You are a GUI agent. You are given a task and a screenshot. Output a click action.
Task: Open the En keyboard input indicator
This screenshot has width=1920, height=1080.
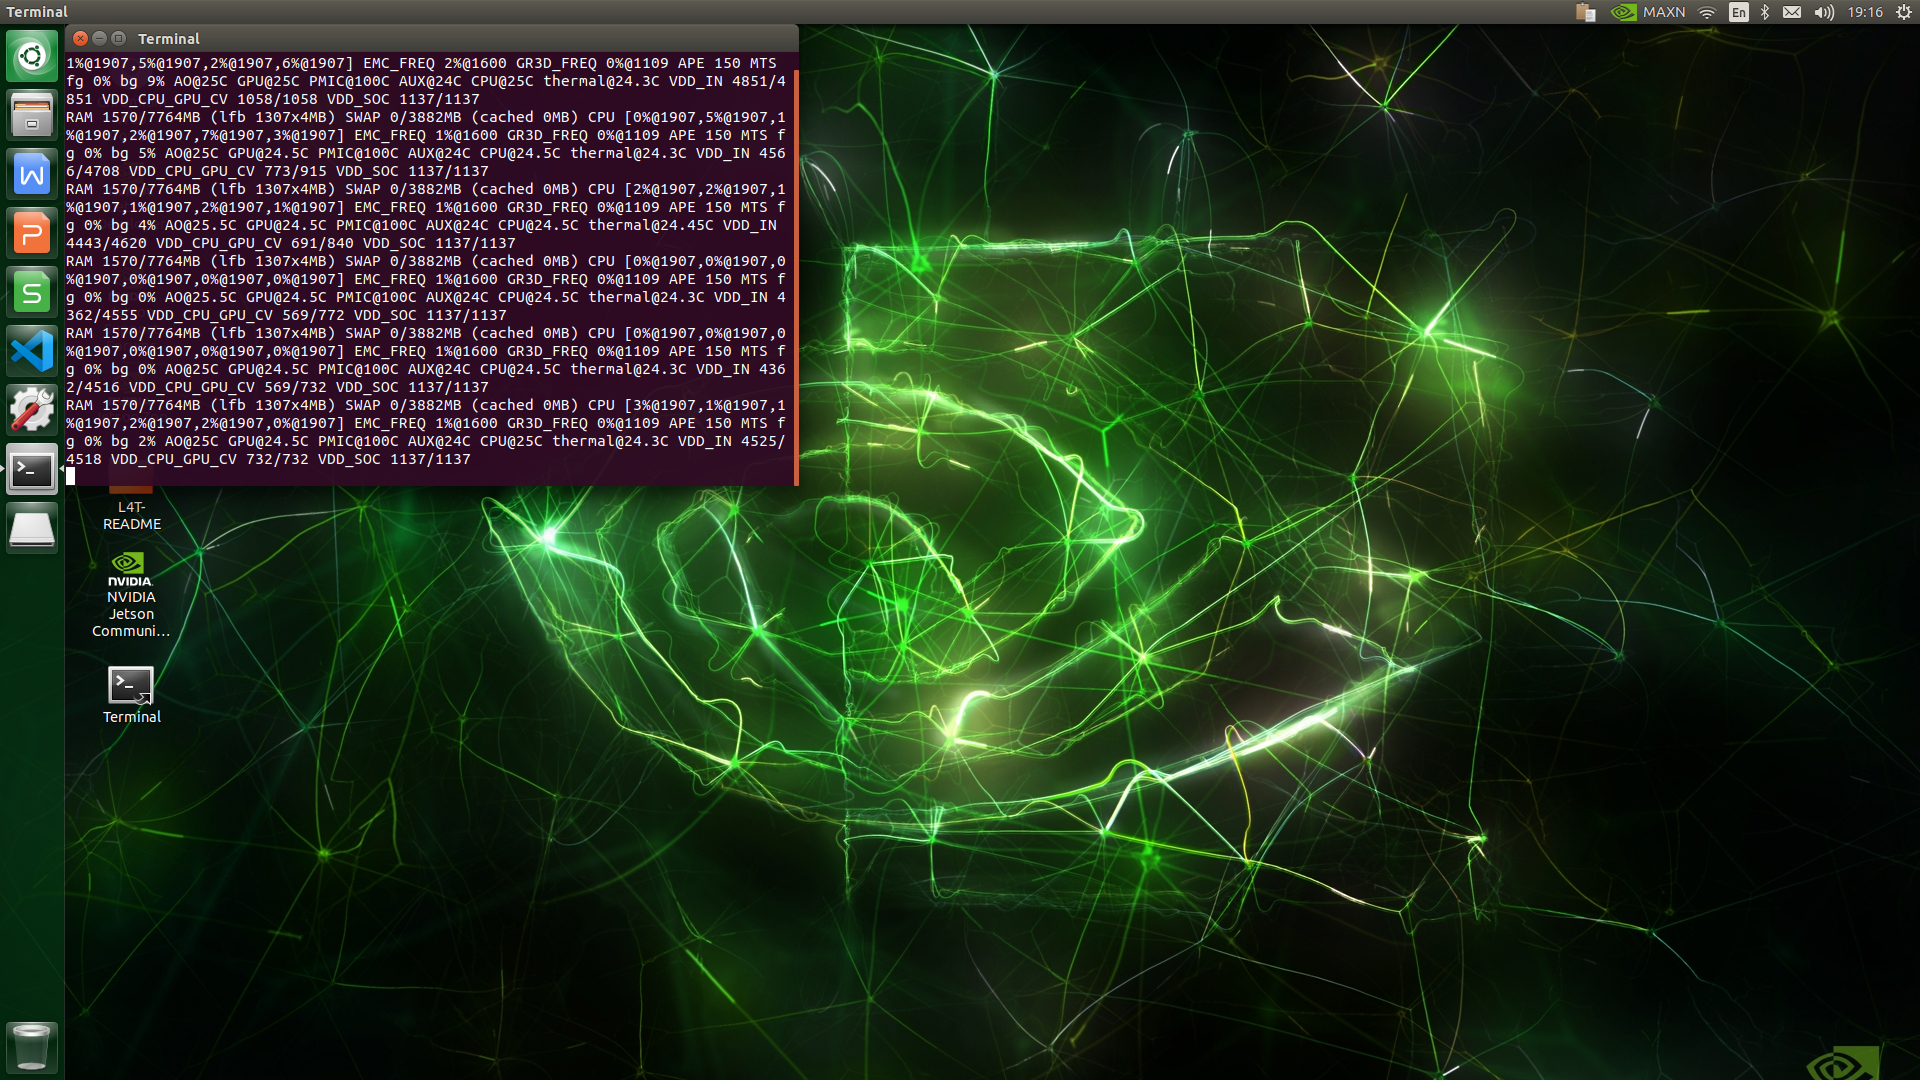pos(1739,12)
